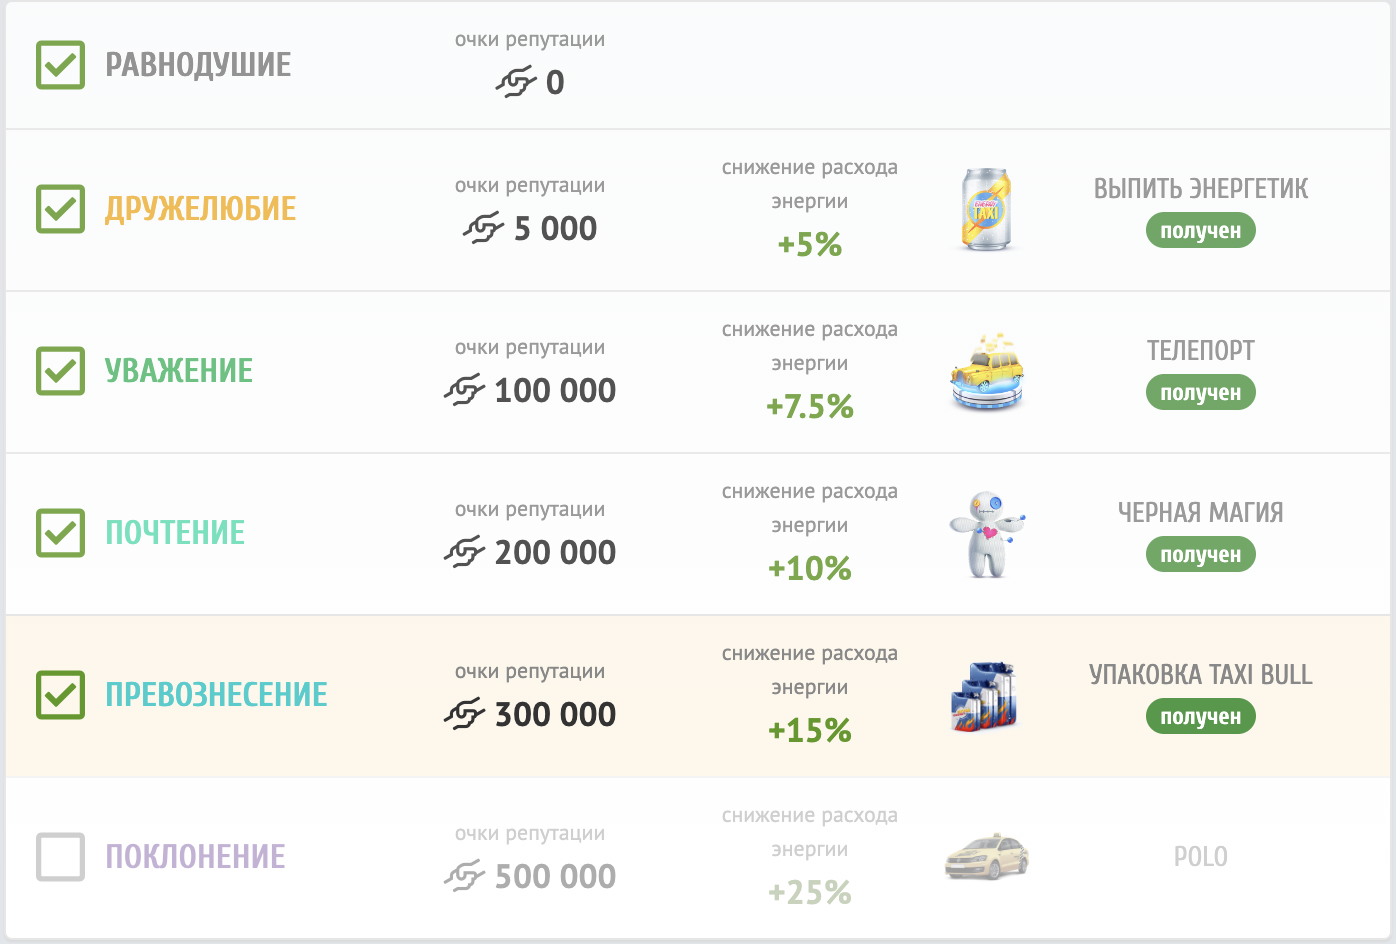
Task: Click handshake icon beside 500 000 points
Action: [464, 876]
